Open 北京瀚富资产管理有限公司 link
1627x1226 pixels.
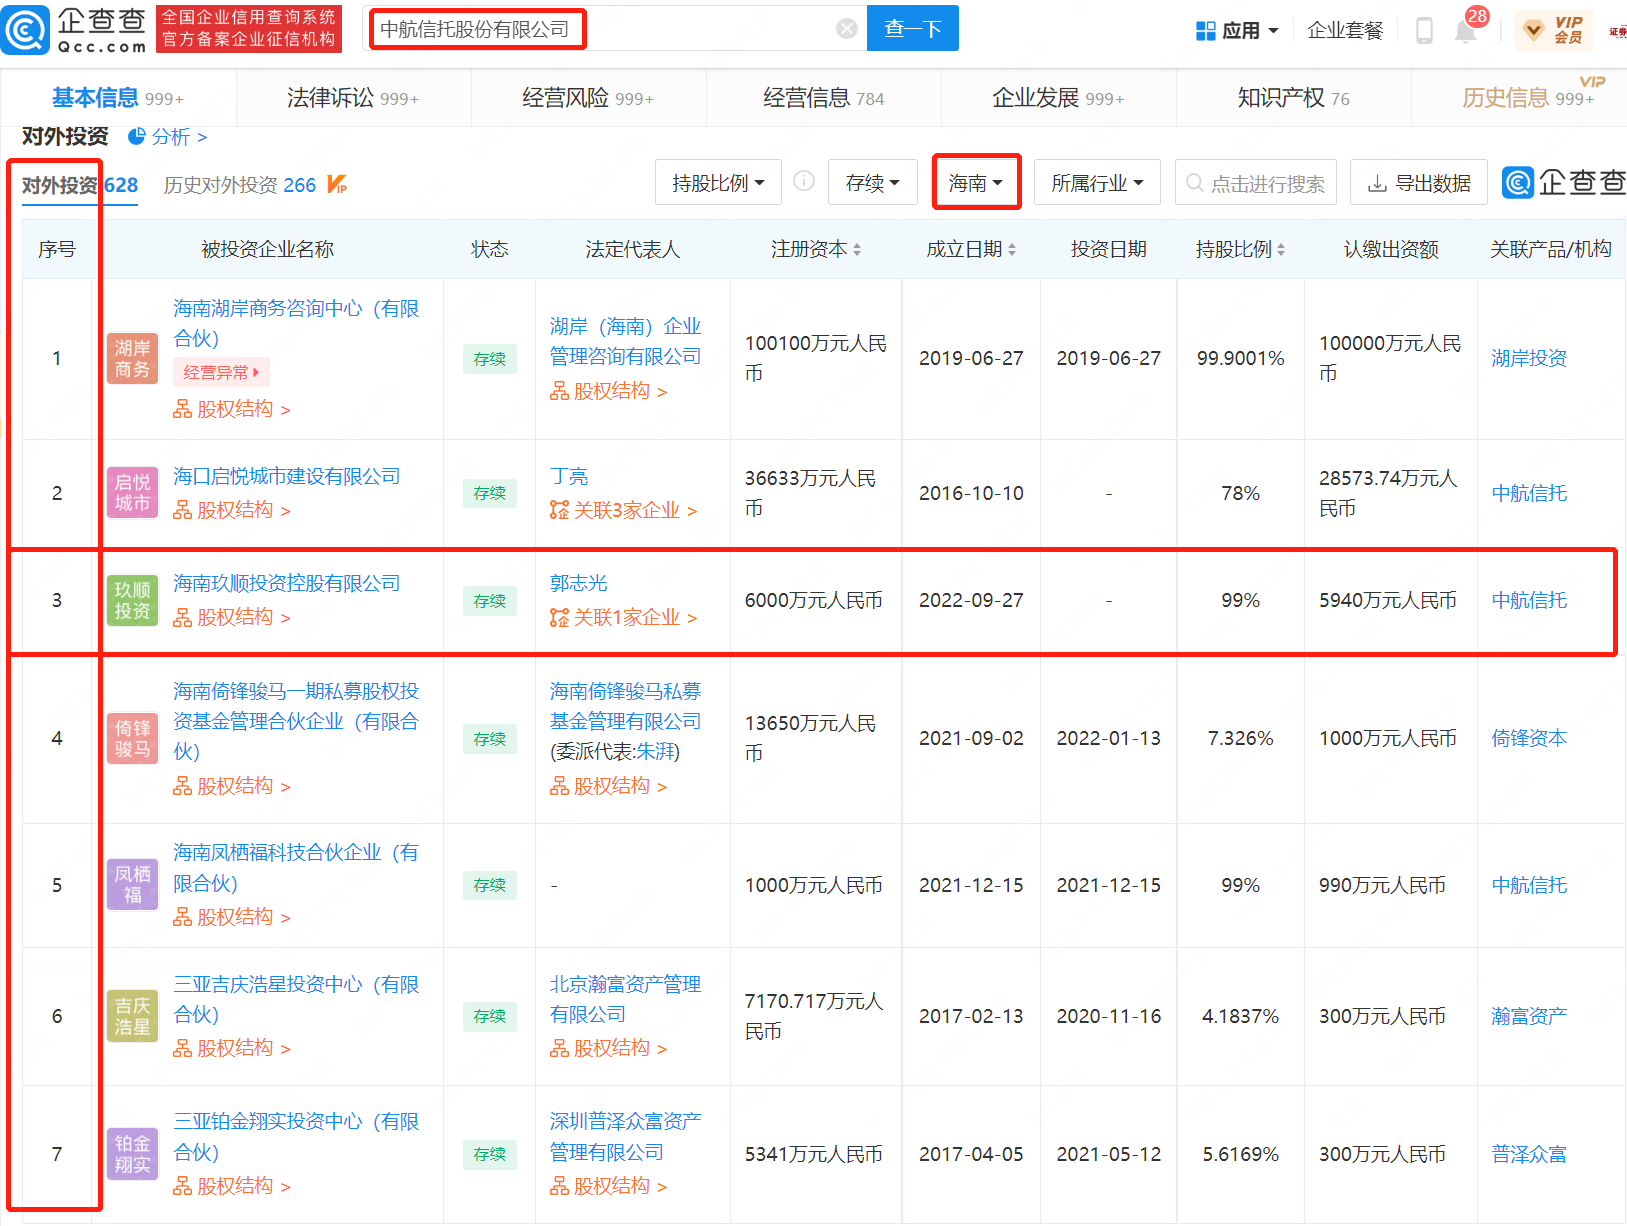[625, 999]
